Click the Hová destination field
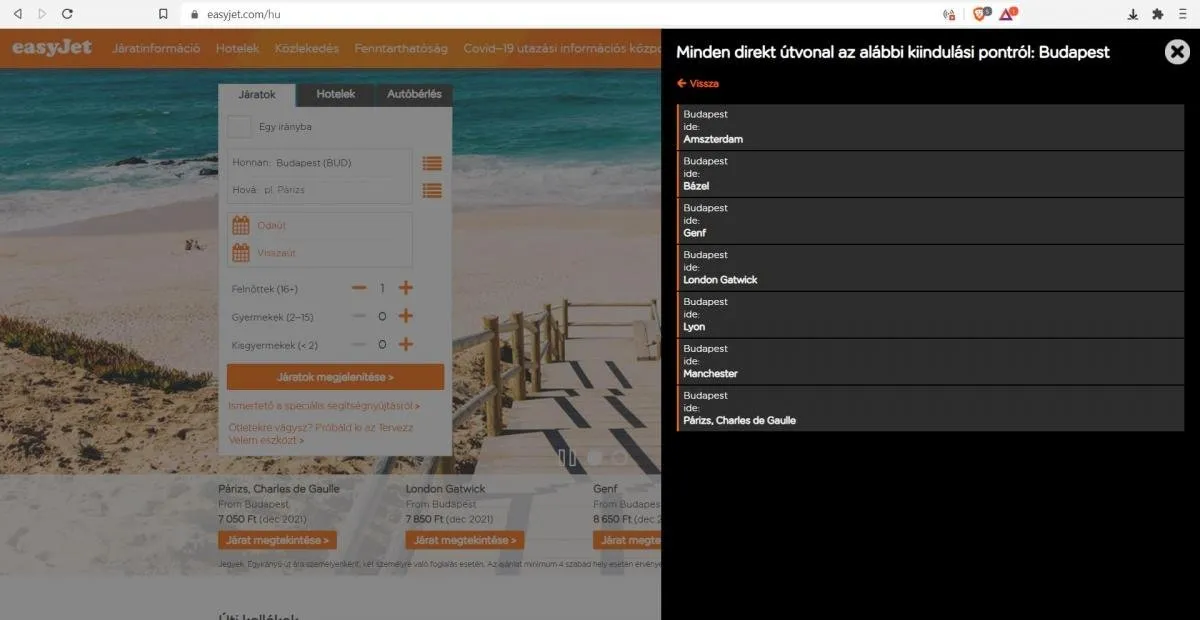Screen dimensions: 1200x620 click(320, 190)
